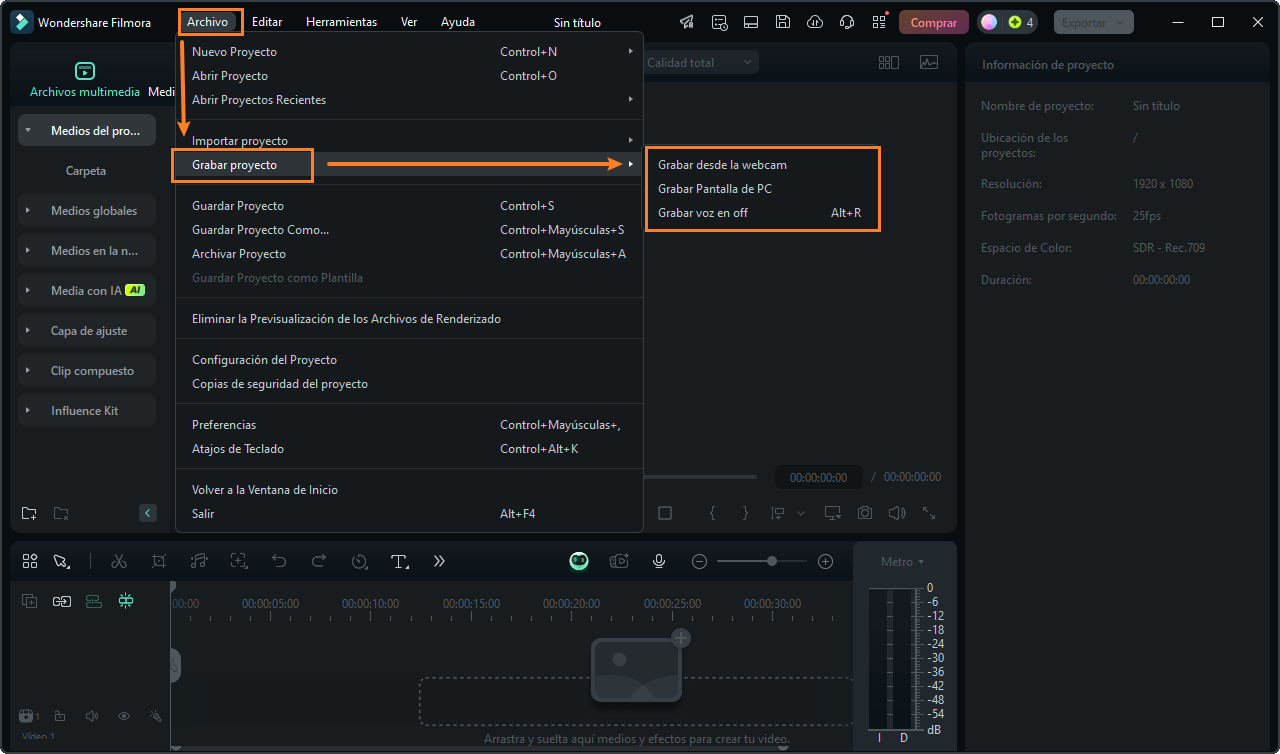Open the cloud upload icon
Image resolution: width=1280 pixels, height=754 pixels.
click(x=815, y=22)
